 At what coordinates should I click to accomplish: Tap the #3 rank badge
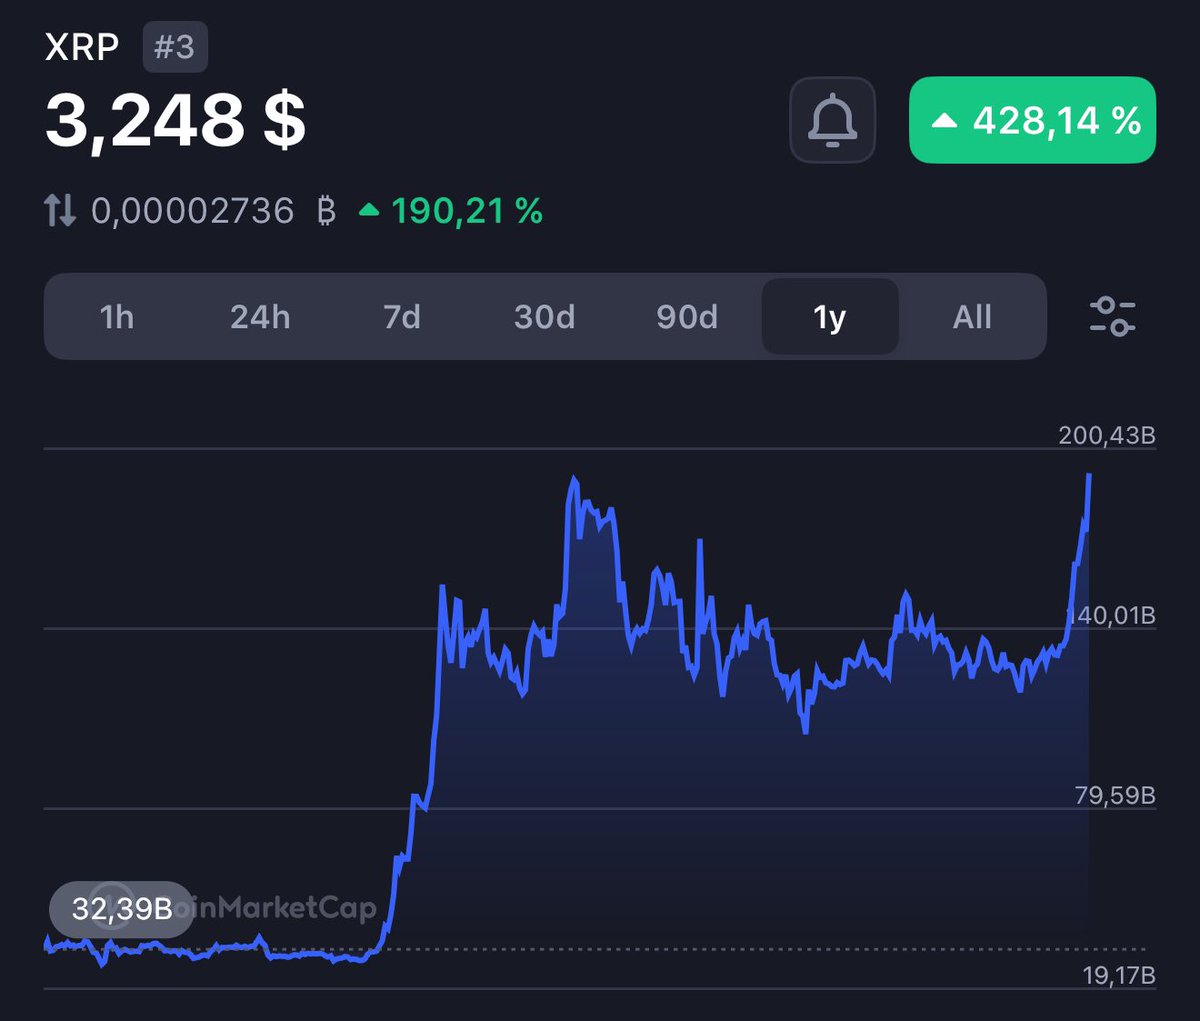click(x=175, y=47)
